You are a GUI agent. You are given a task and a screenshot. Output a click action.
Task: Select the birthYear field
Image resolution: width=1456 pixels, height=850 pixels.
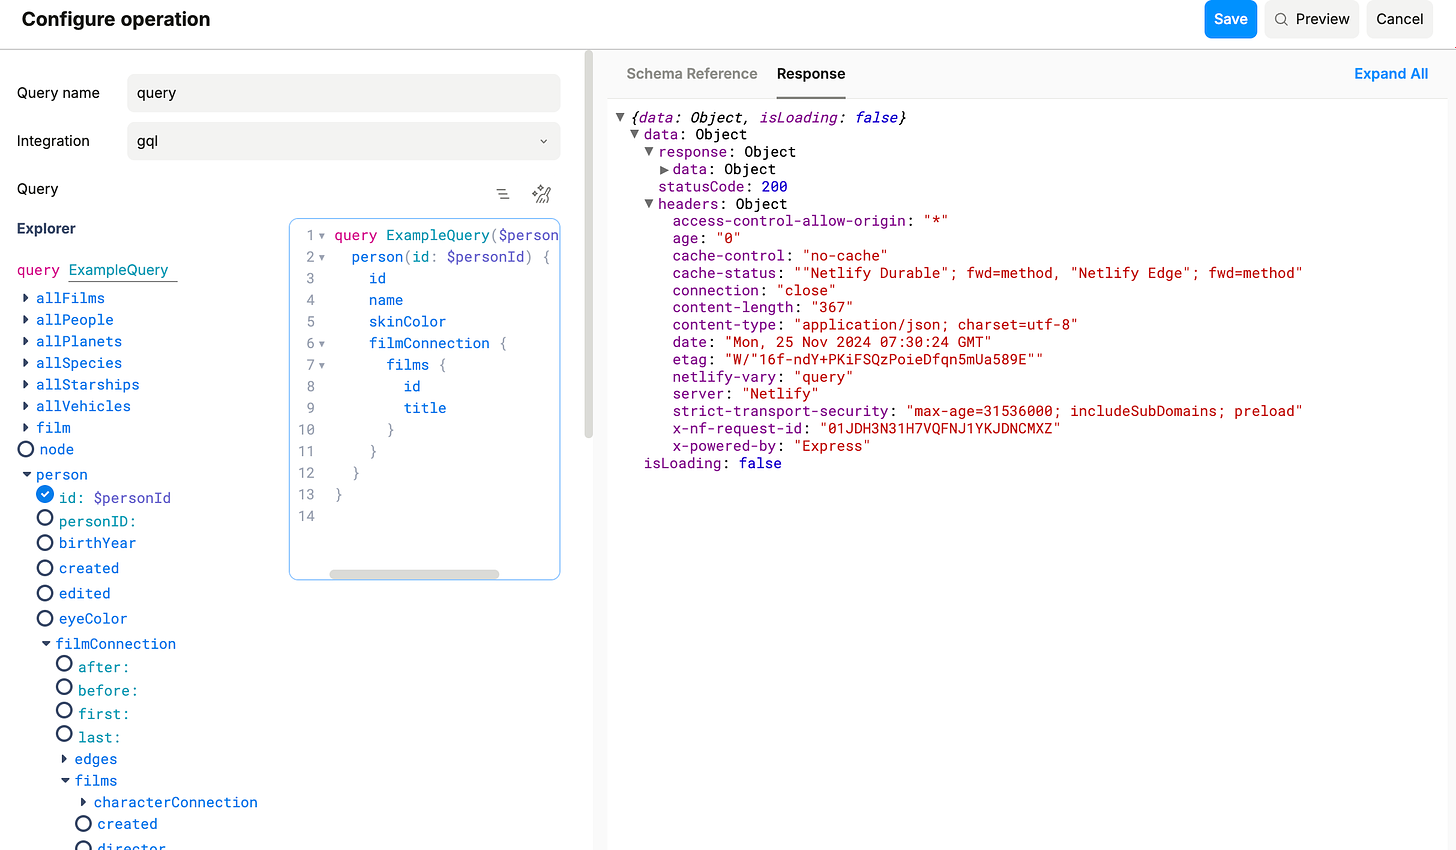click(45, 542)
